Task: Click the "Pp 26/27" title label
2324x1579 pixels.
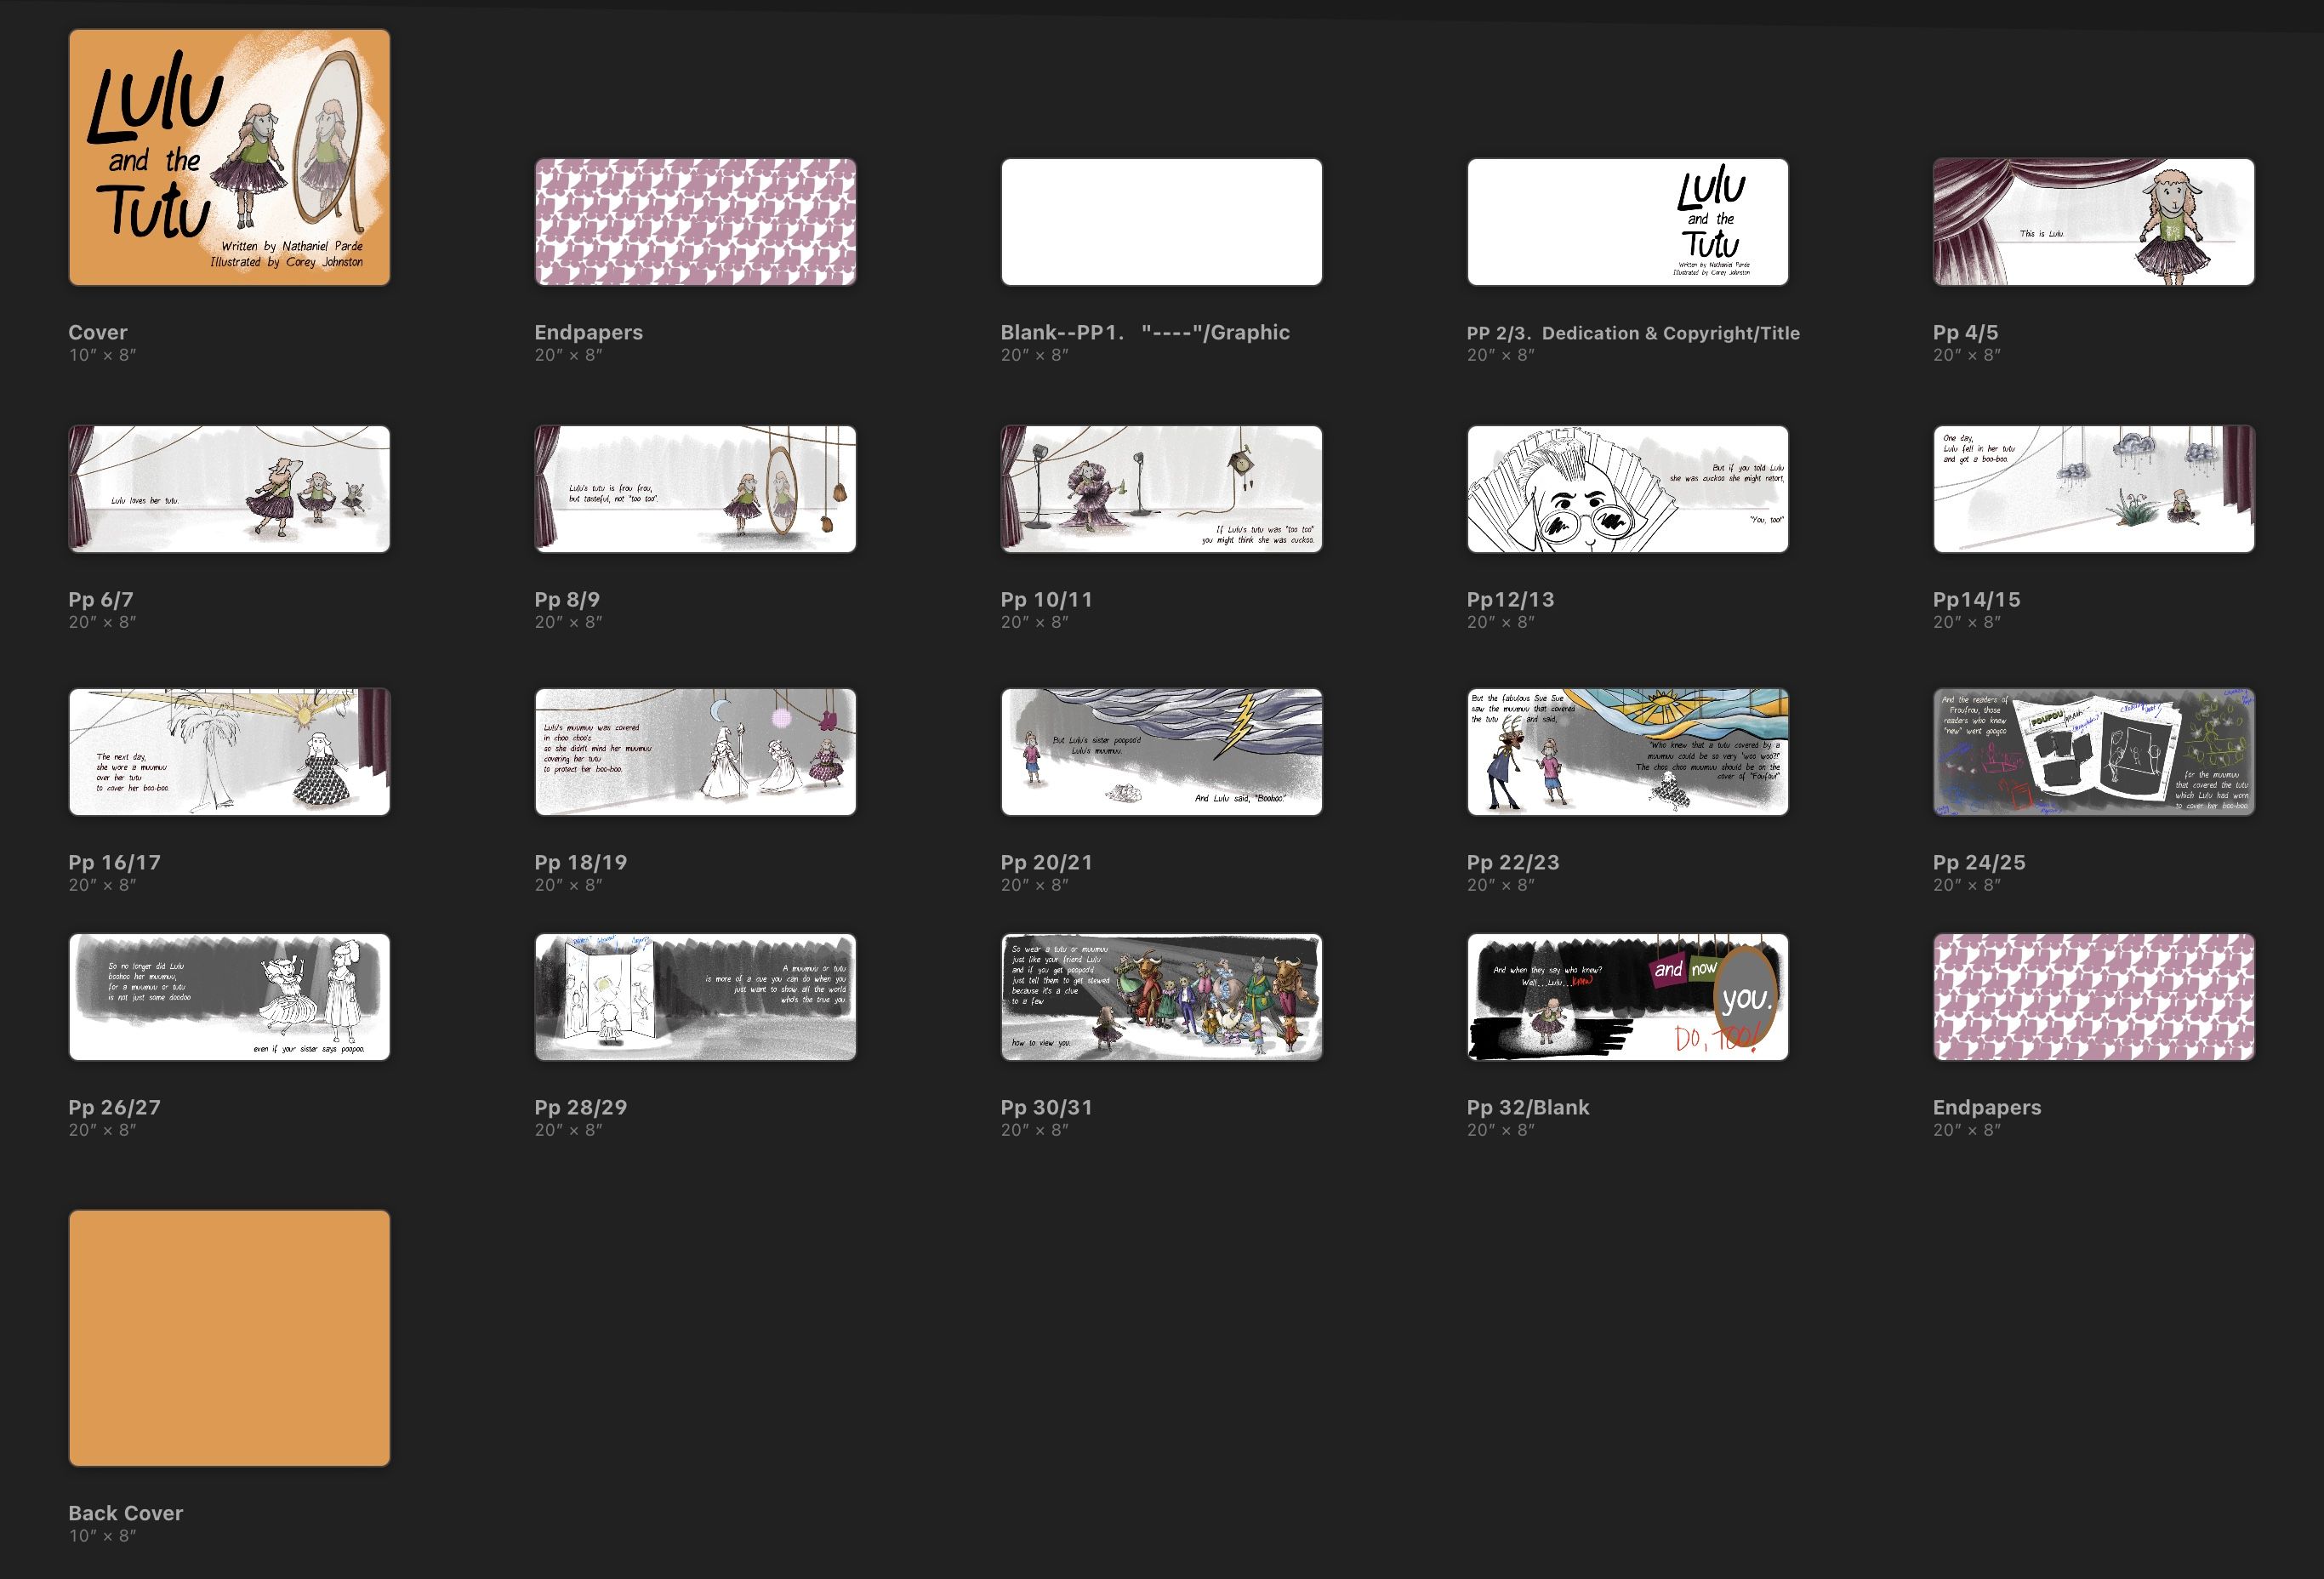Action: point(114,1107)
